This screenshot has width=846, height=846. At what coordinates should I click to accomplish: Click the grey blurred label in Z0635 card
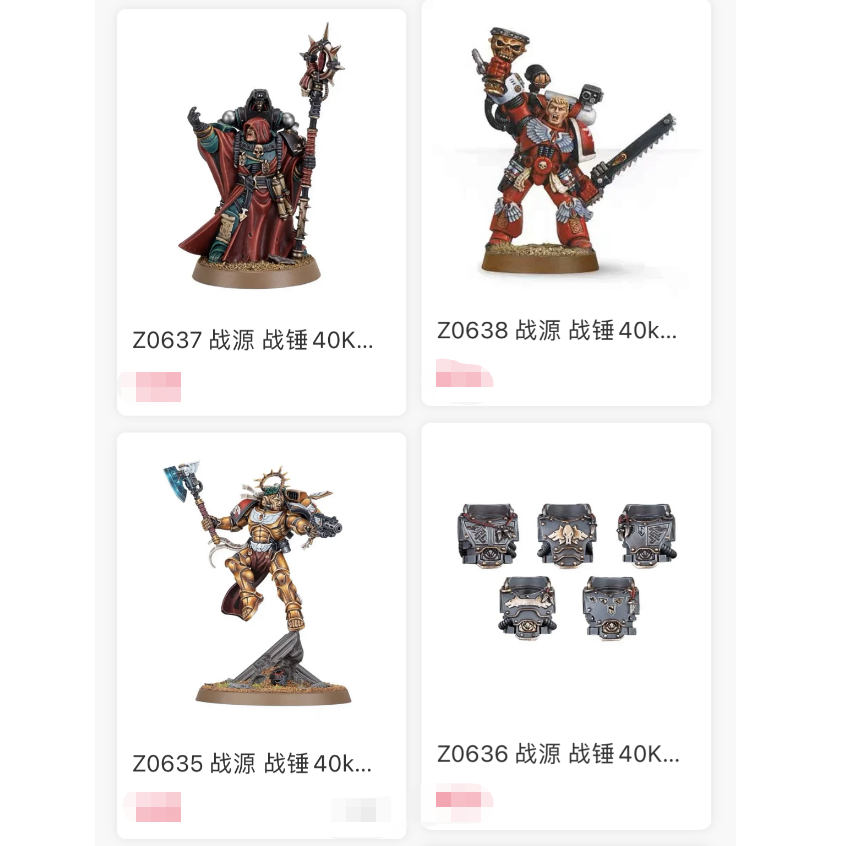(x=360, y=809)
